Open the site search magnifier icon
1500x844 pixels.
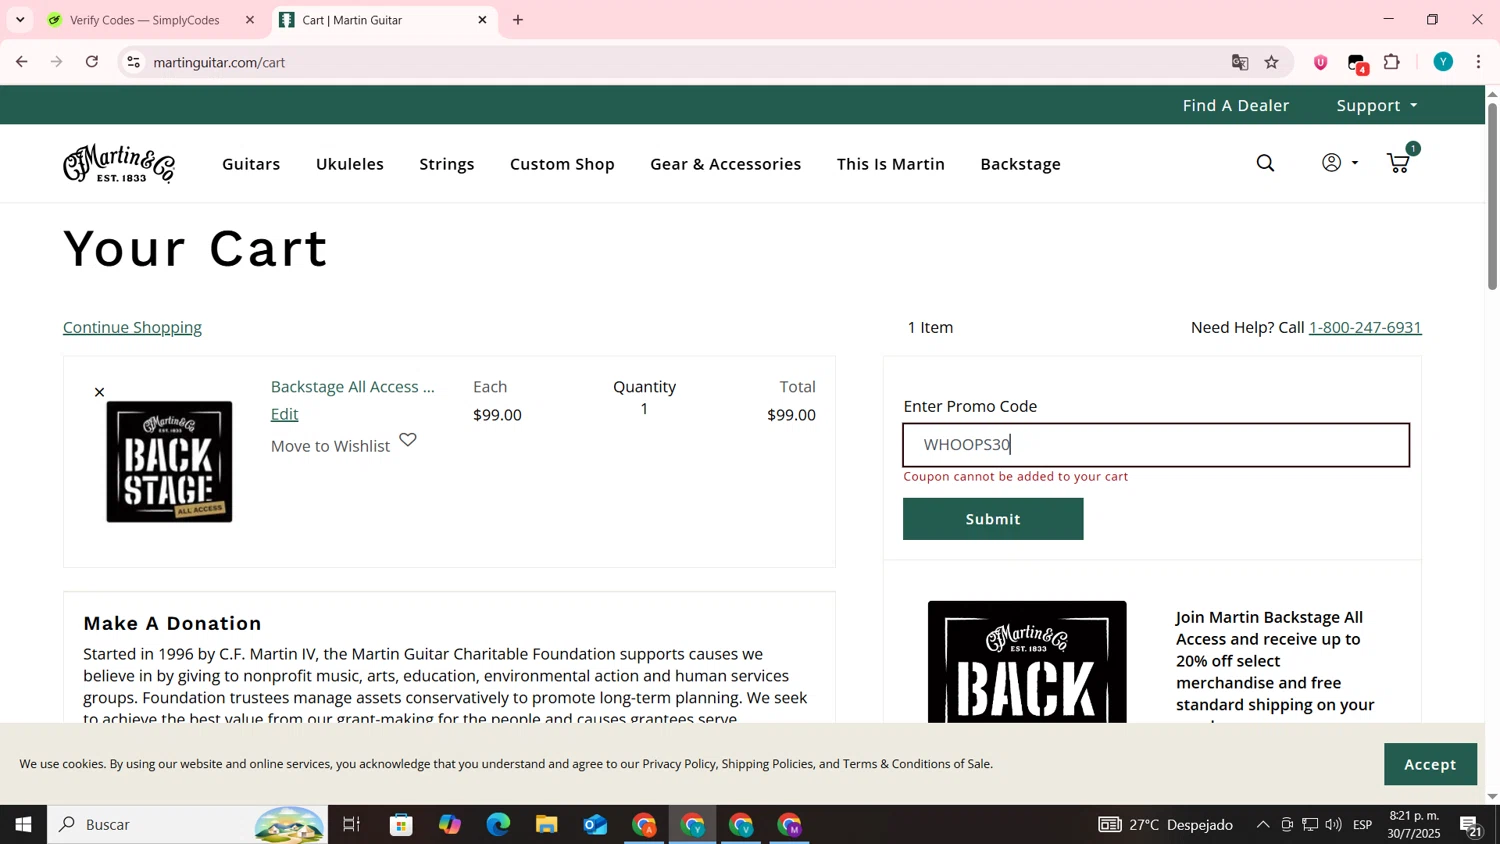tap(1265, 164)
